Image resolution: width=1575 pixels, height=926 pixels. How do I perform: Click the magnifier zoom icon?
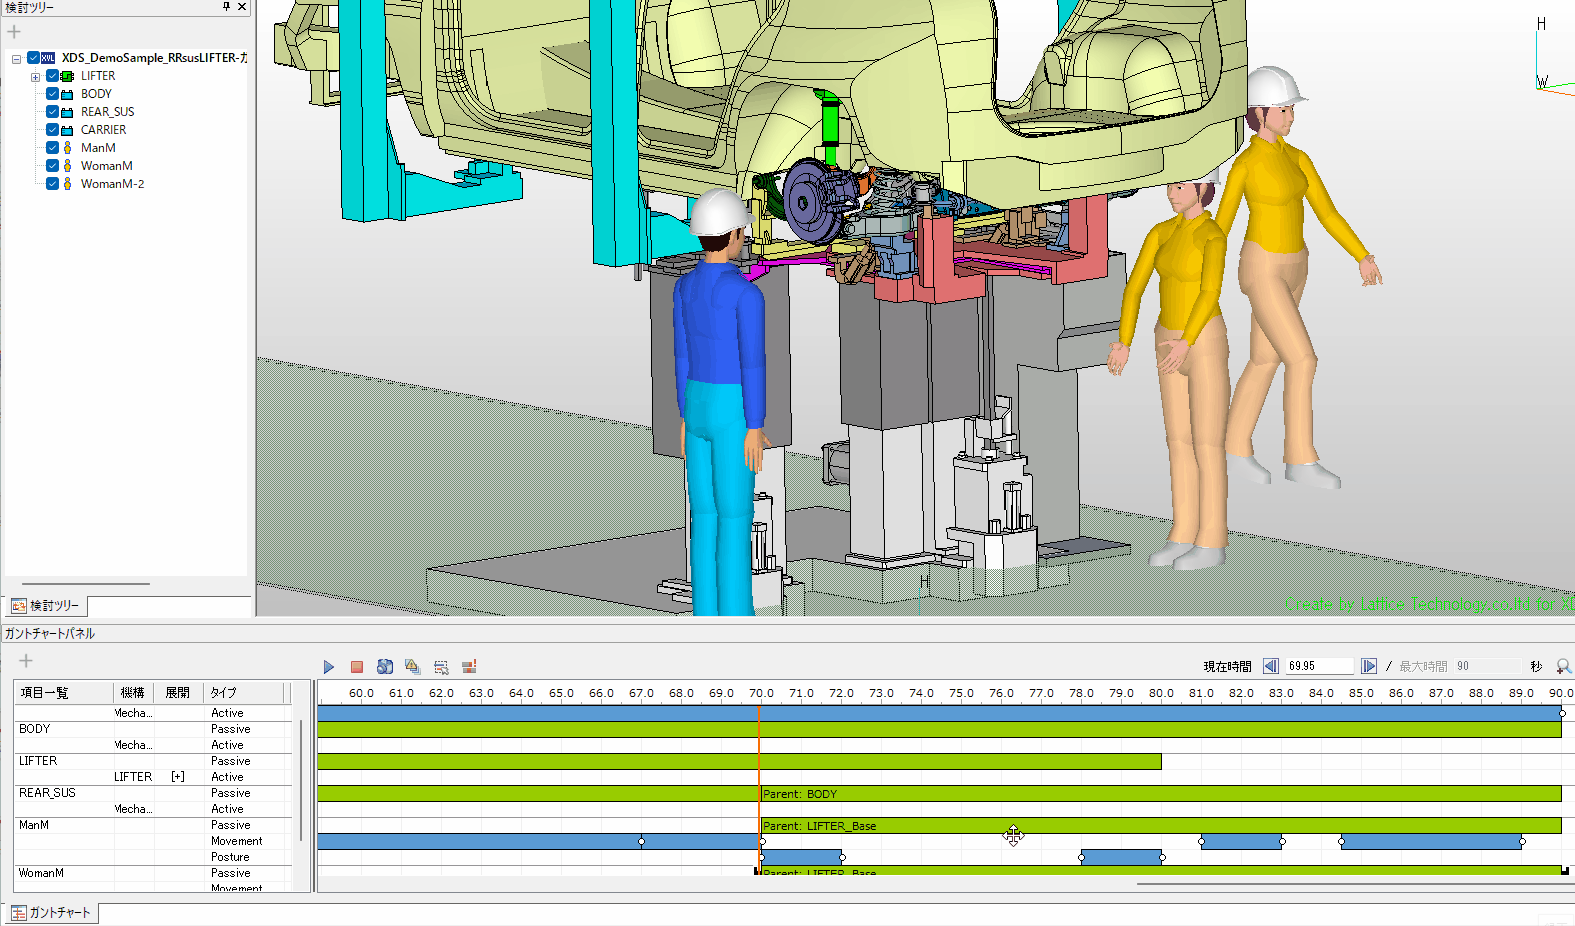tap(1563, 666)
